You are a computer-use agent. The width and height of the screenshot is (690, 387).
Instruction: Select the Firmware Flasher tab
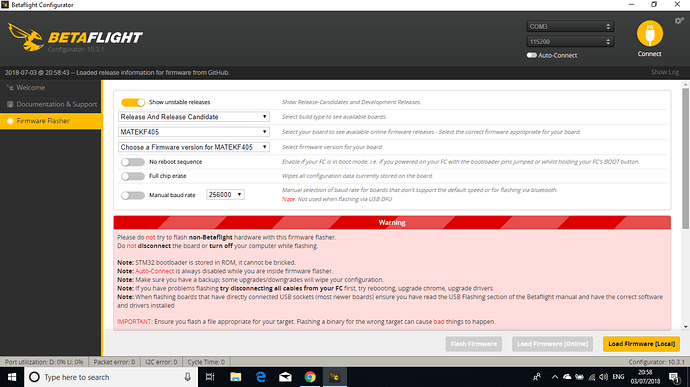[51, 121]
